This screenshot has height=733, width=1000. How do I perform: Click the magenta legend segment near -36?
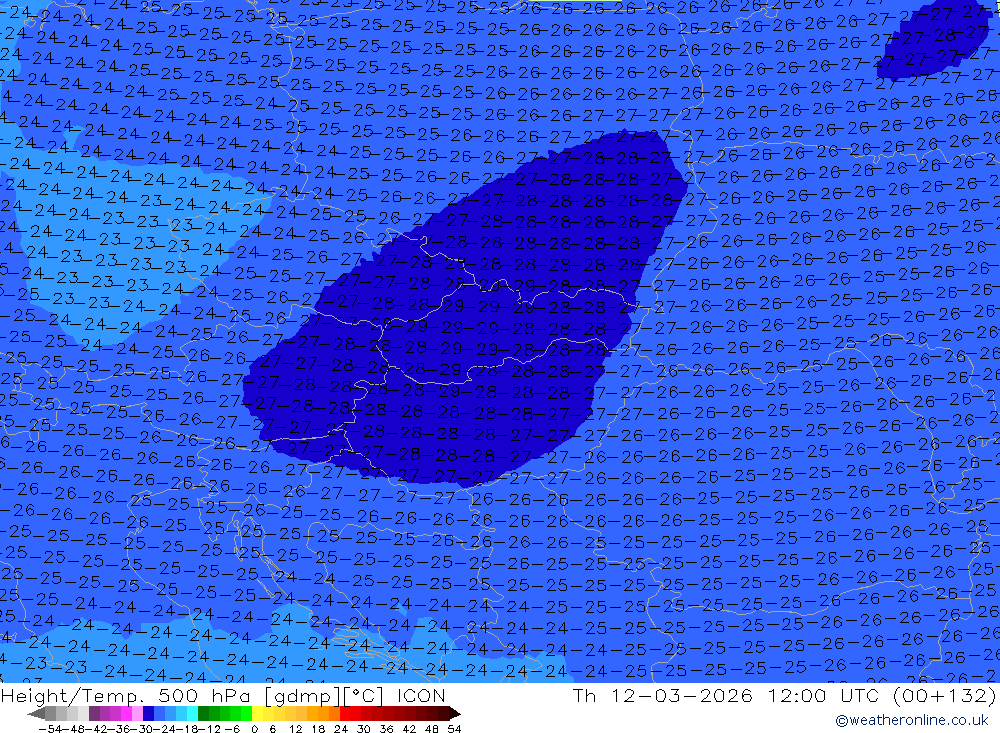pos(126,713)
